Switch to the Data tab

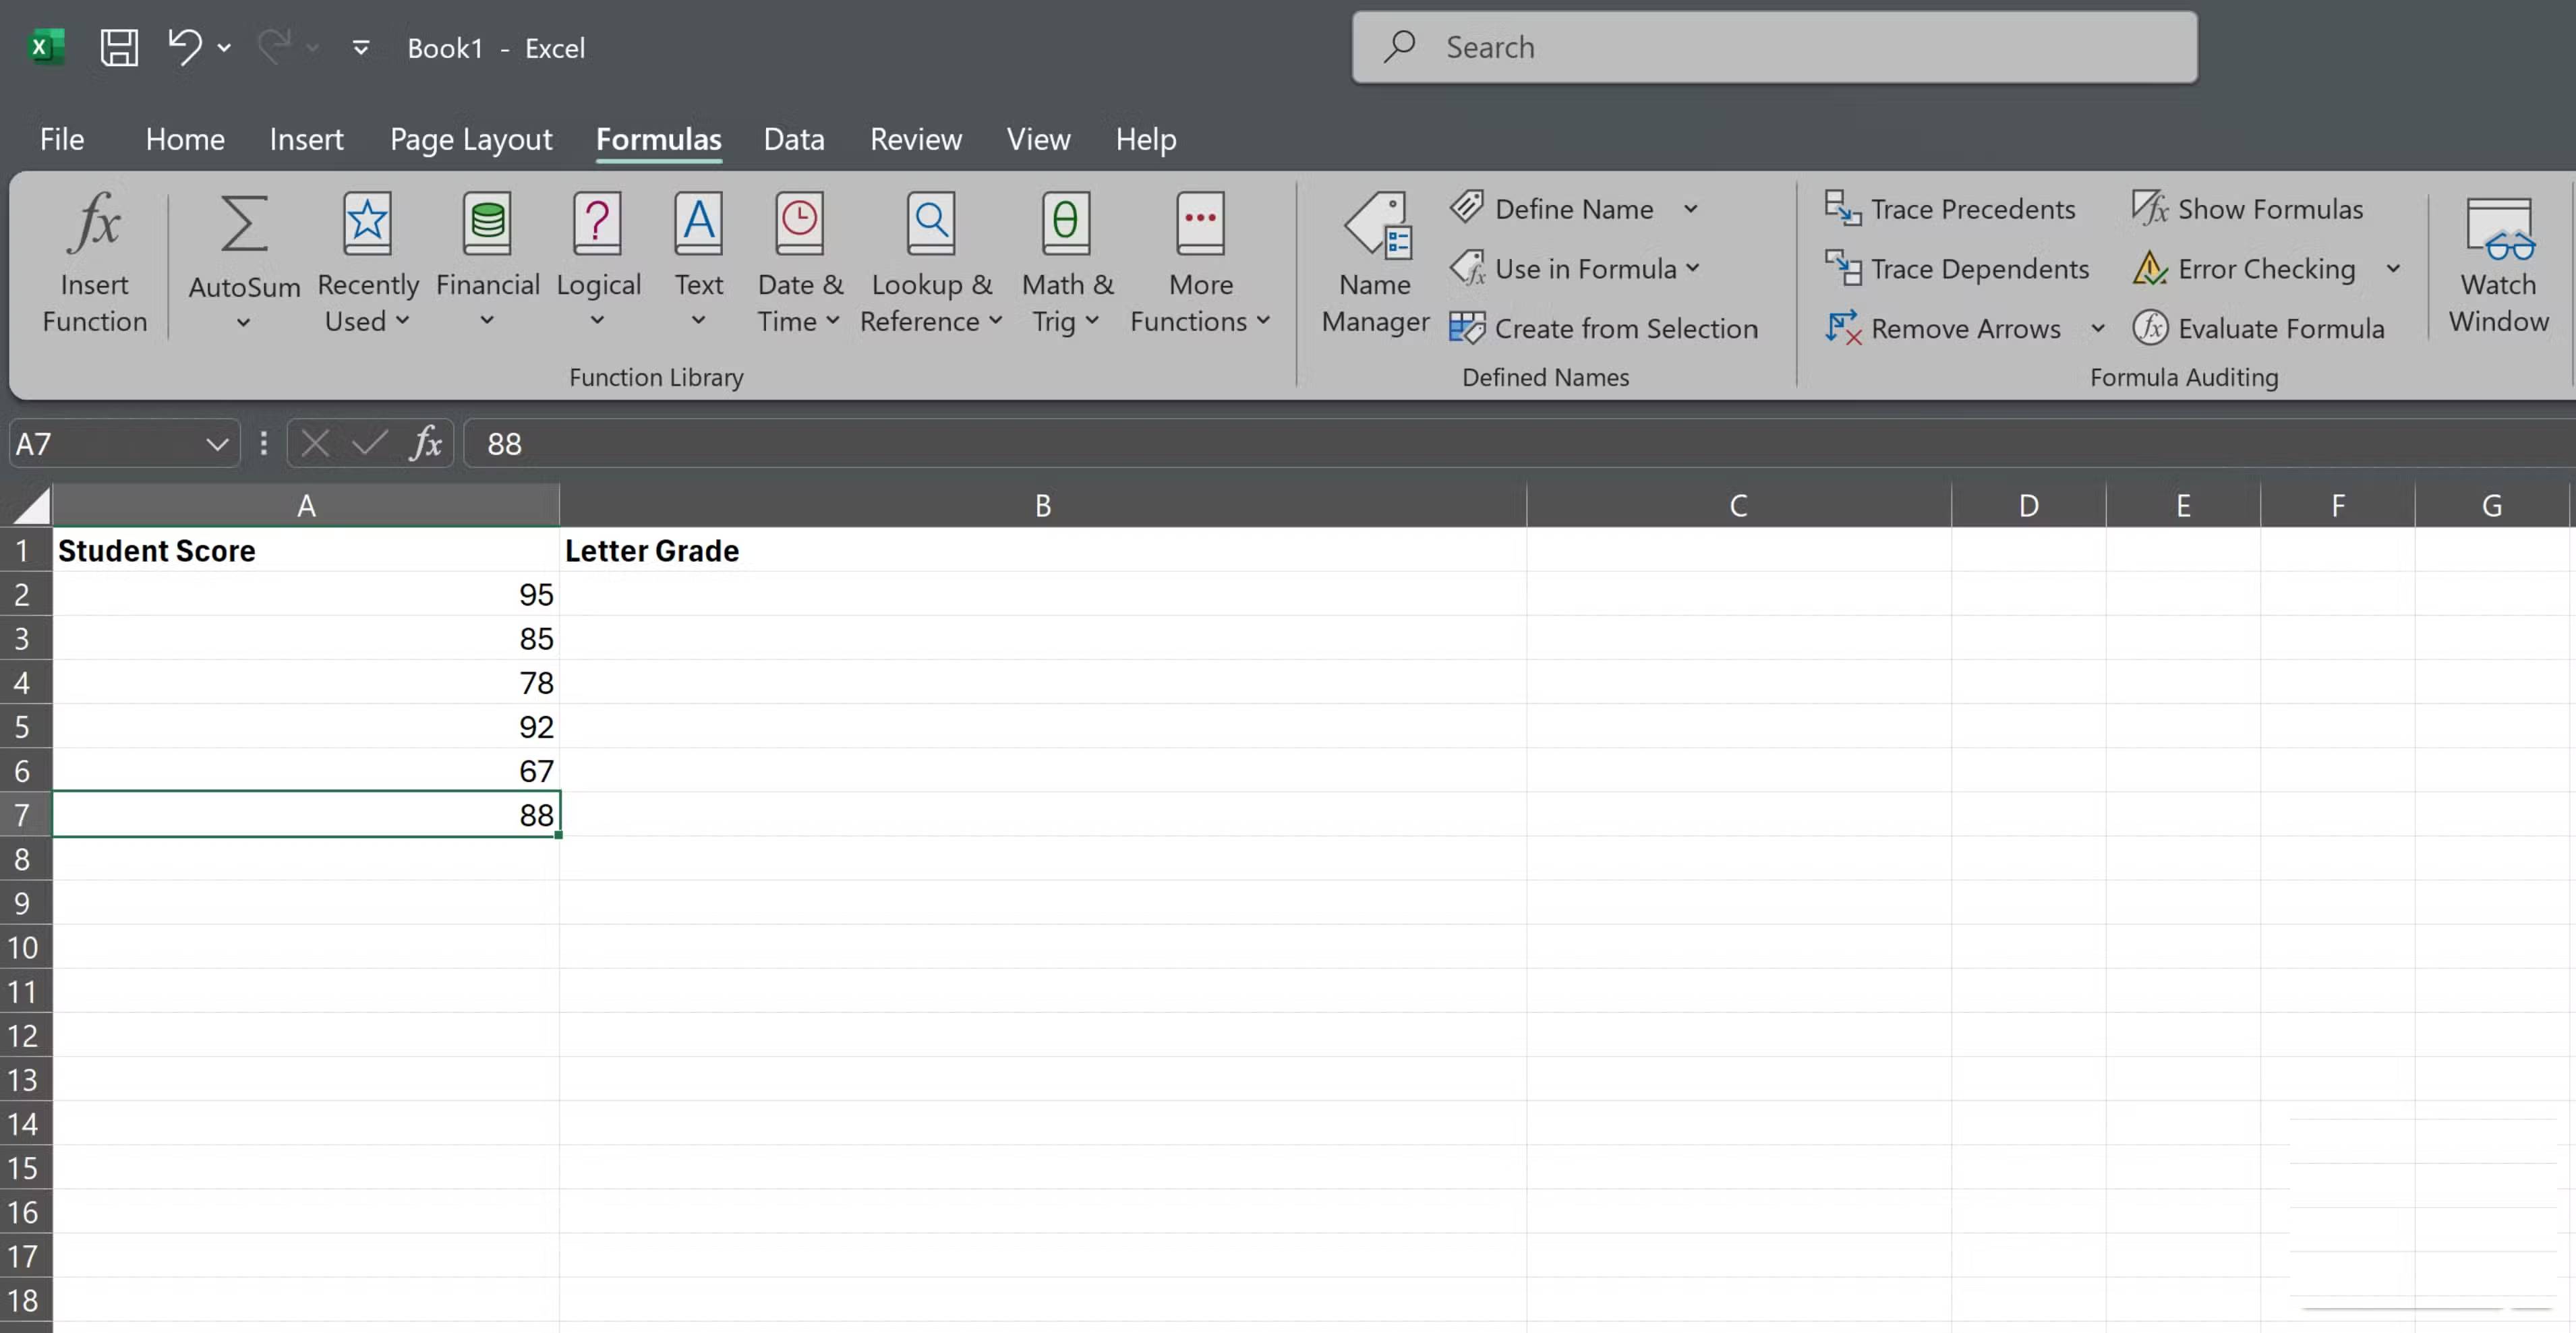(793, 139)
